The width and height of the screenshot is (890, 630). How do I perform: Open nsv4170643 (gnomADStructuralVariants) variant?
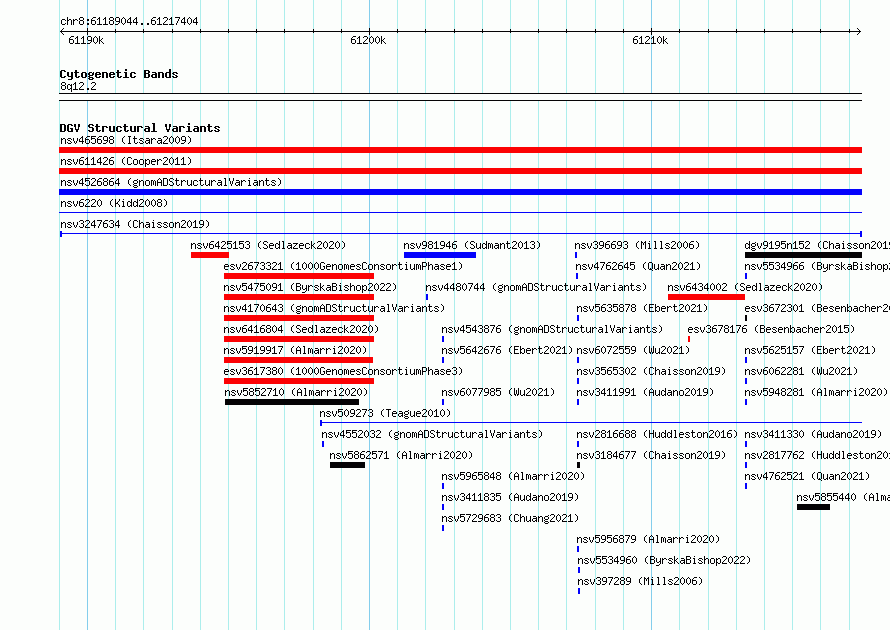(334, 308)
